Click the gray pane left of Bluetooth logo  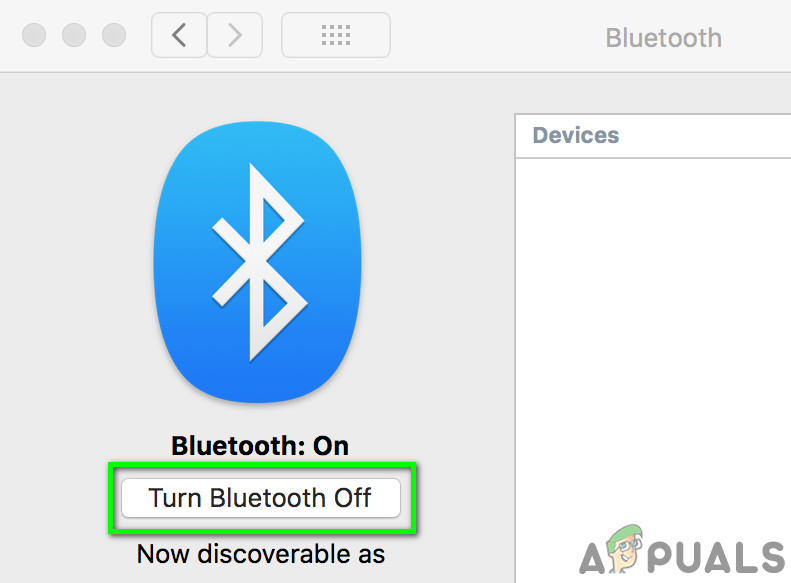[x=76, y=262]
